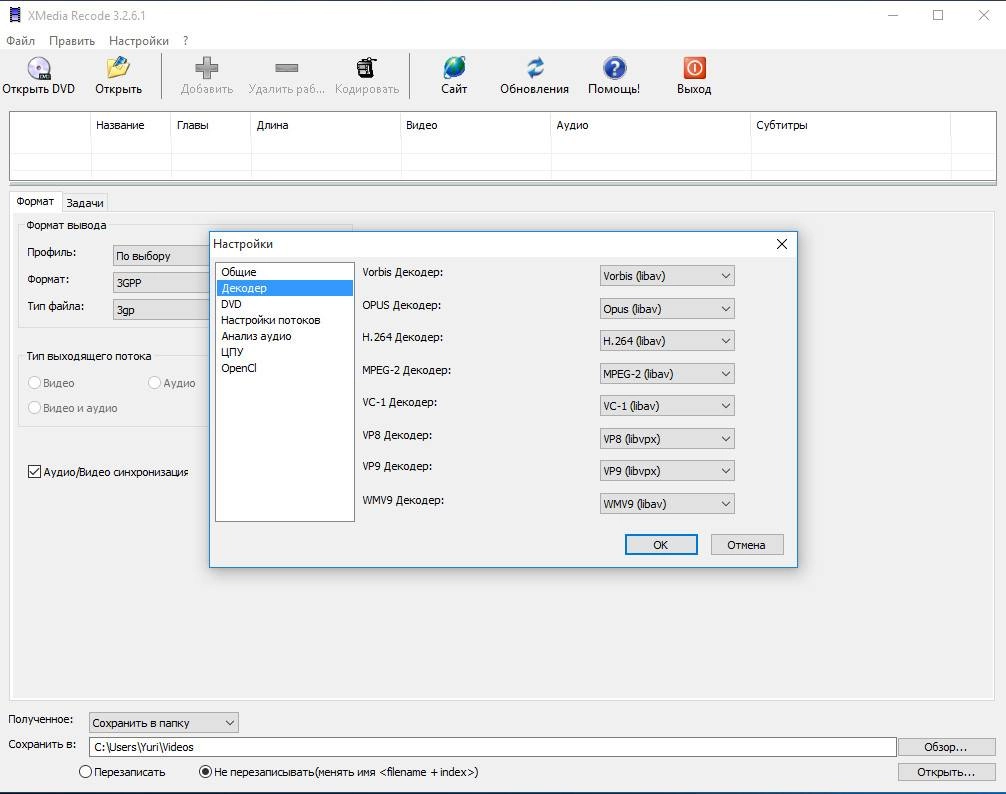Click the Выход power icon

click(694, 68)
